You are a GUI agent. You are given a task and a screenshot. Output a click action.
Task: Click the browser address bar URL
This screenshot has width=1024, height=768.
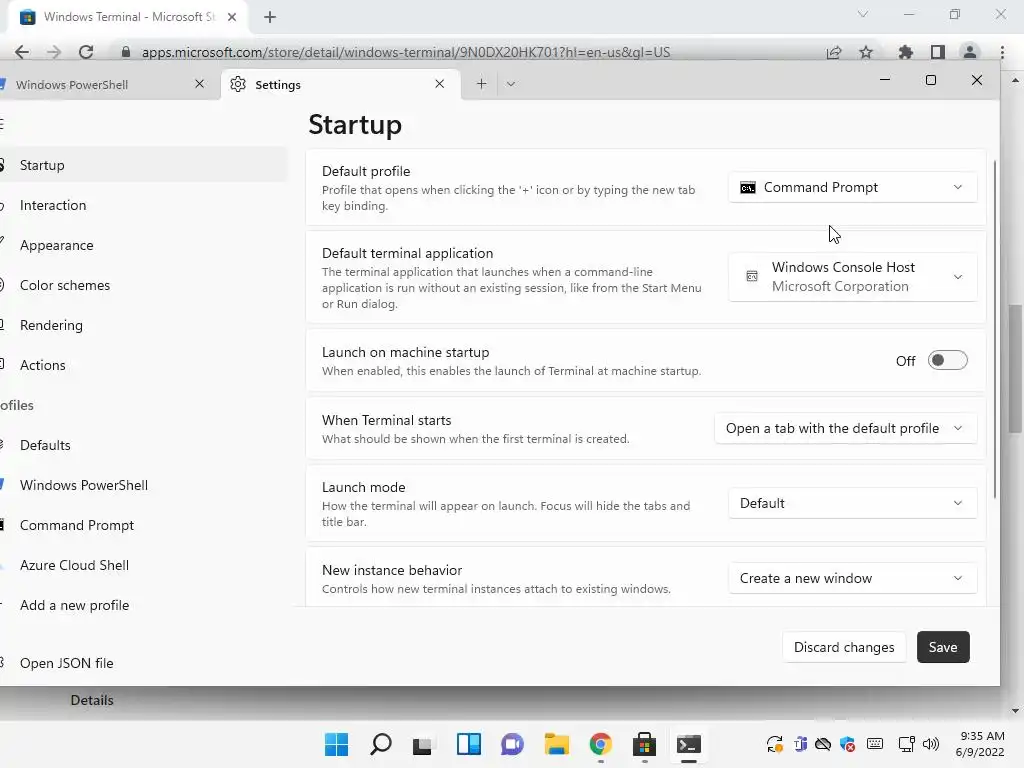tap(406, 52)
